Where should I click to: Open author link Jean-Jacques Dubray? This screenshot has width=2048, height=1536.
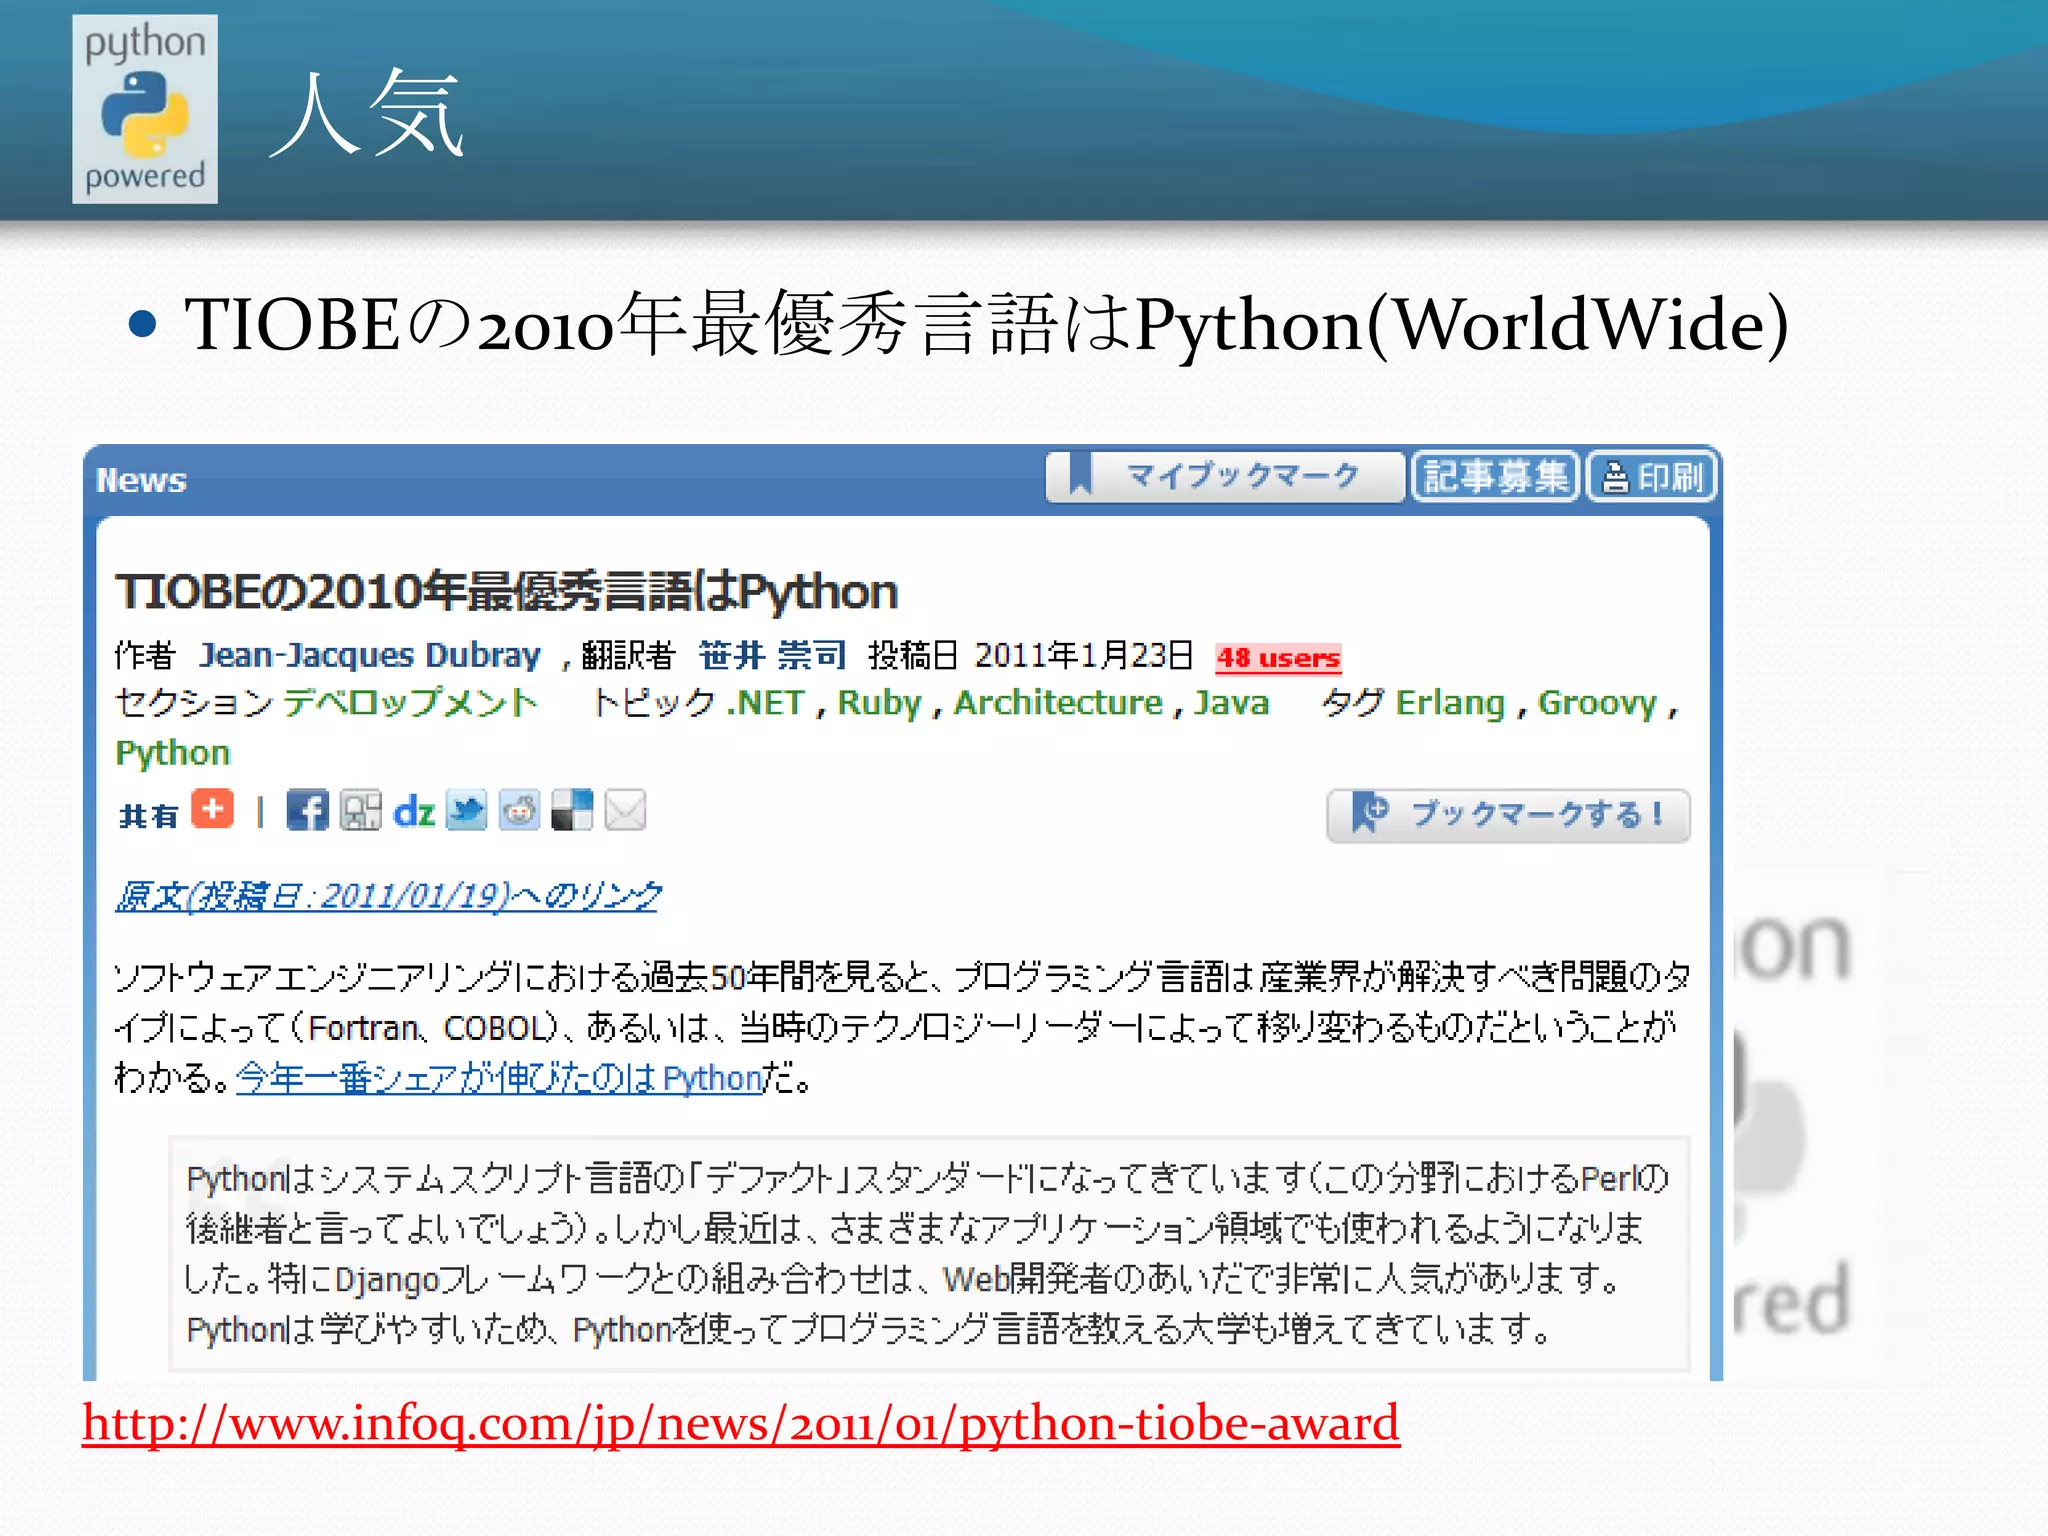370,655
